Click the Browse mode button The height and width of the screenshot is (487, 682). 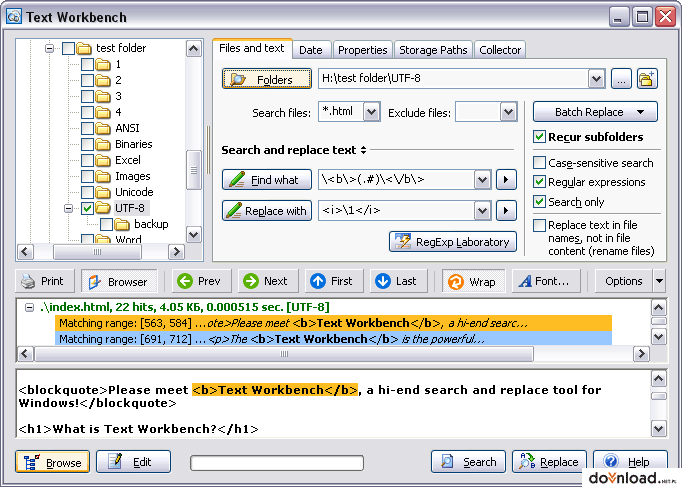click(53, 462)
